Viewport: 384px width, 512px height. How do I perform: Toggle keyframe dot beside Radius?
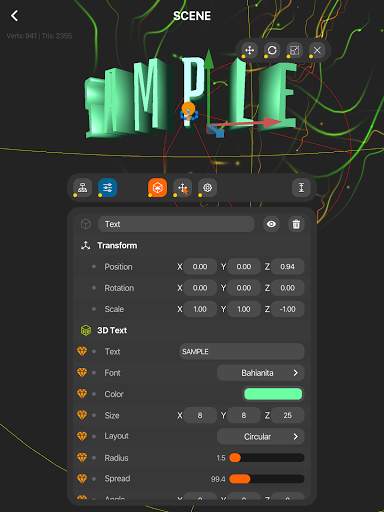pos(94,458)
